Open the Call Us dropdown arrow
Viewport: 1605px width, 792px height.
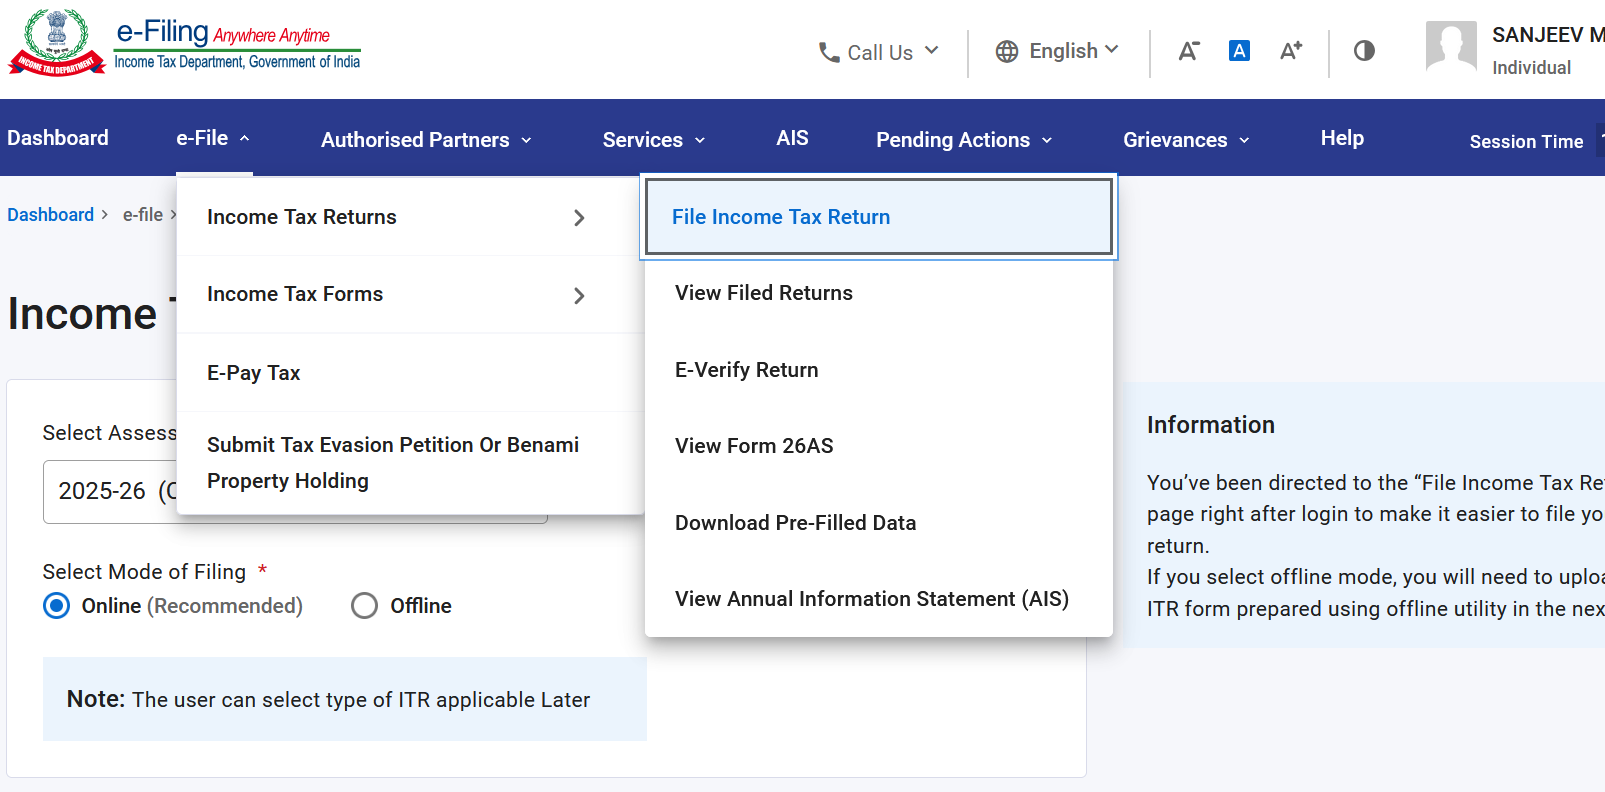pos(931,50)
